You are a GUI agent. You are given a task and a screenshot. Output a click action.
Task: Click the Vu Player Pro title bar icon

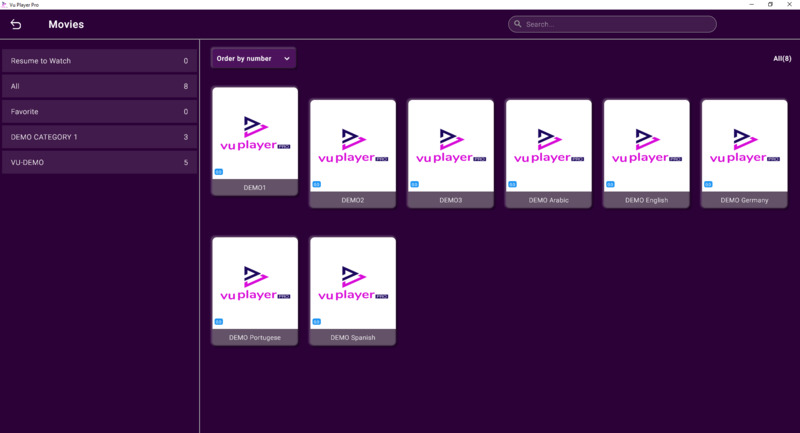click(4, 5)
